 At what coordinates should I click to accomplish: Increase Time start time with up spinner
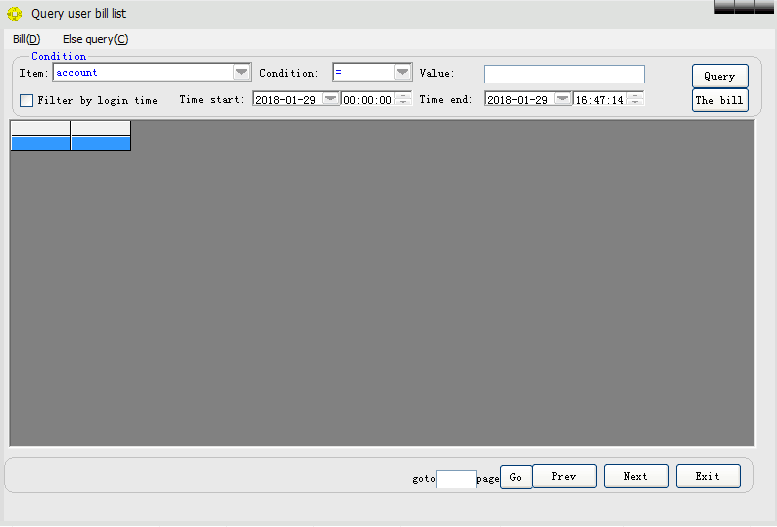(403, 95)
